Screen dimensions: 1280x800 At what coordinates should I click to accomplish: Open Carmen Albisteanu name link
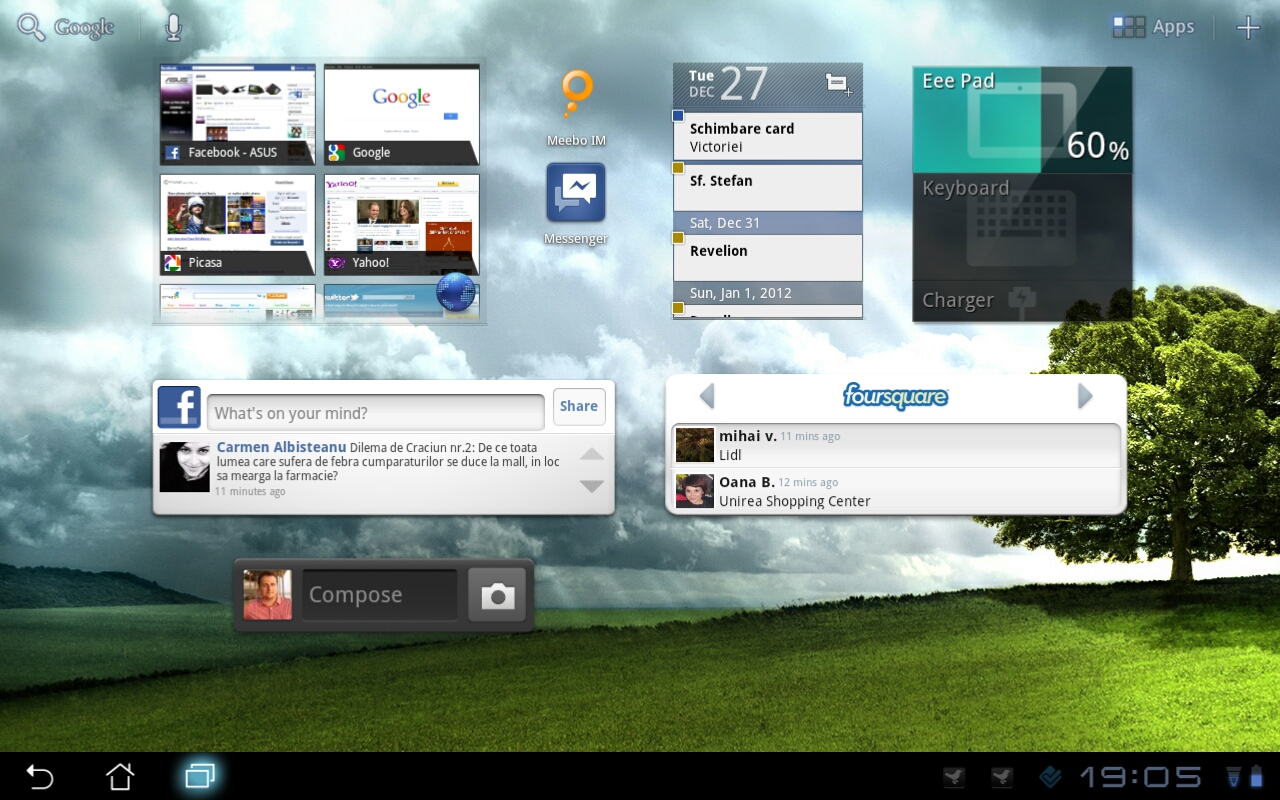click(x=281, y=447)
